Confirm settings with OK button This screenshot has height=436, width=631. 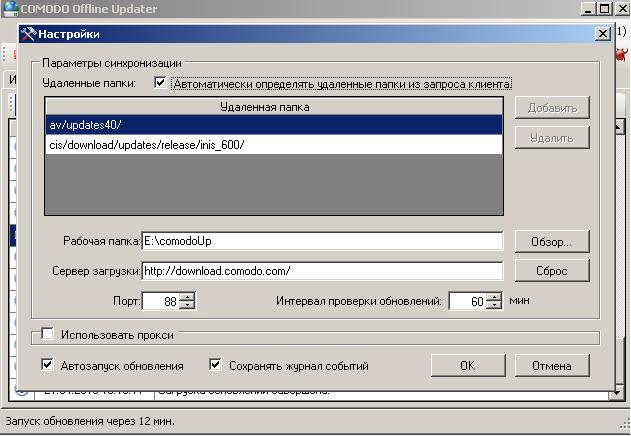coord(468,366)
